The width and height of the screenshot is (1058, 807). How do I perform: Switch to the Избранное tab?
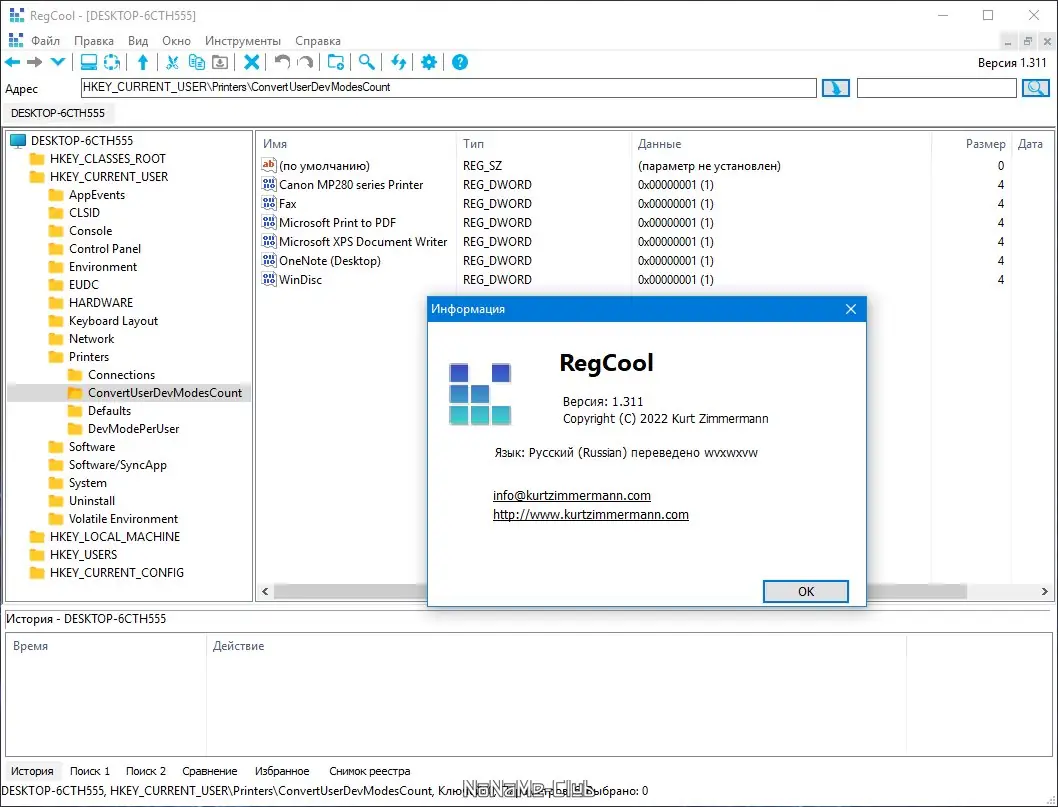(x=282, y=771)
